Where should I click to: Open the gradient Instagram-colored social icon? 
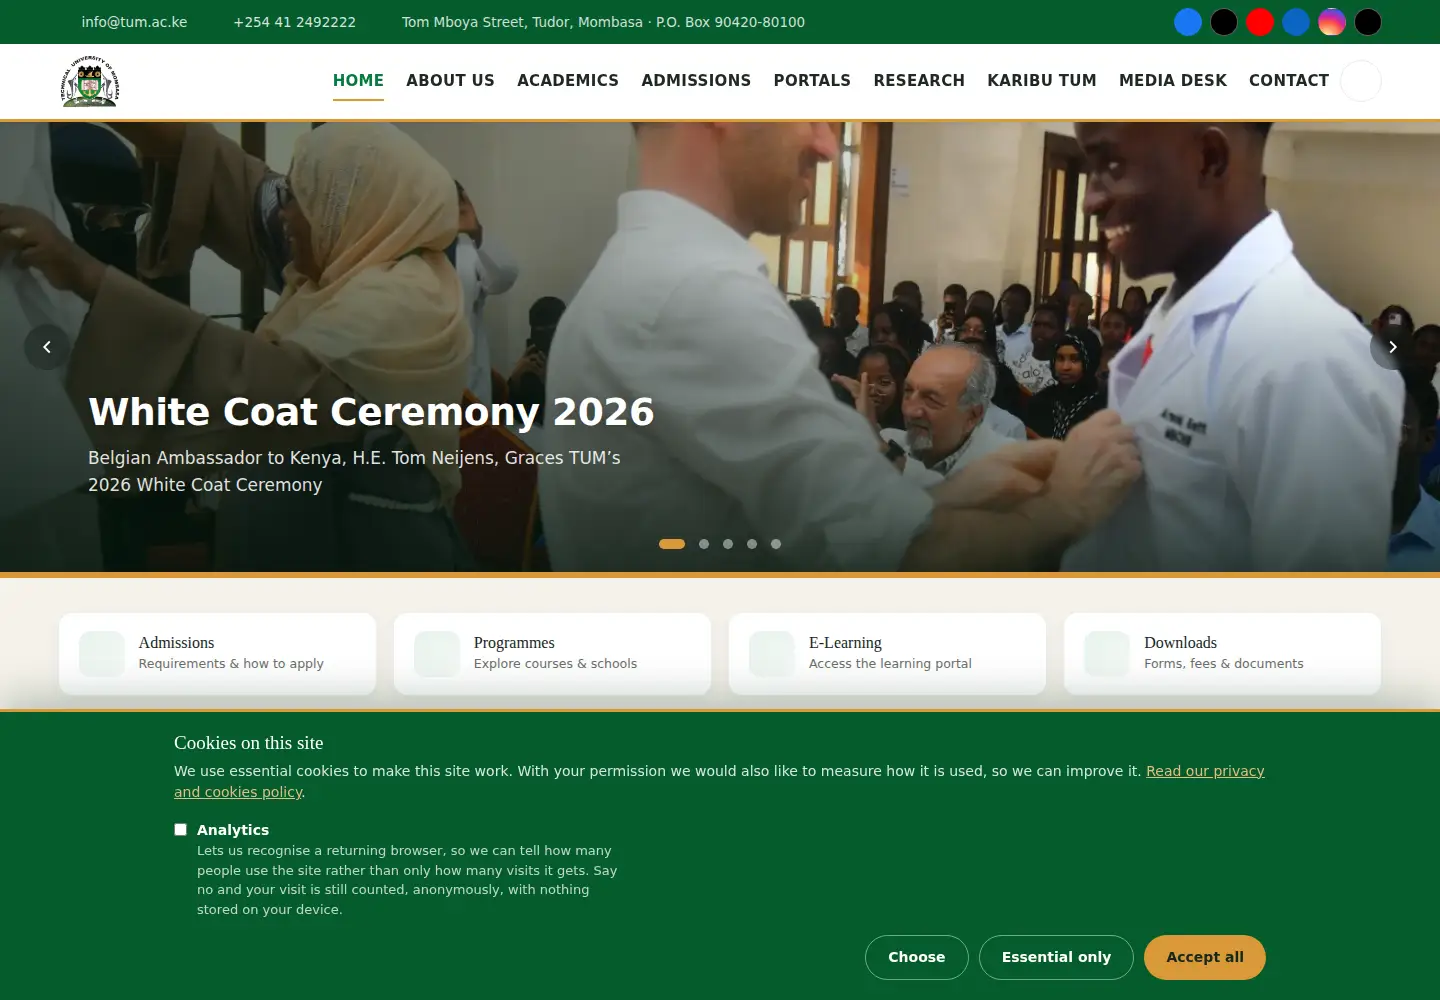[x=1332, y=22]
